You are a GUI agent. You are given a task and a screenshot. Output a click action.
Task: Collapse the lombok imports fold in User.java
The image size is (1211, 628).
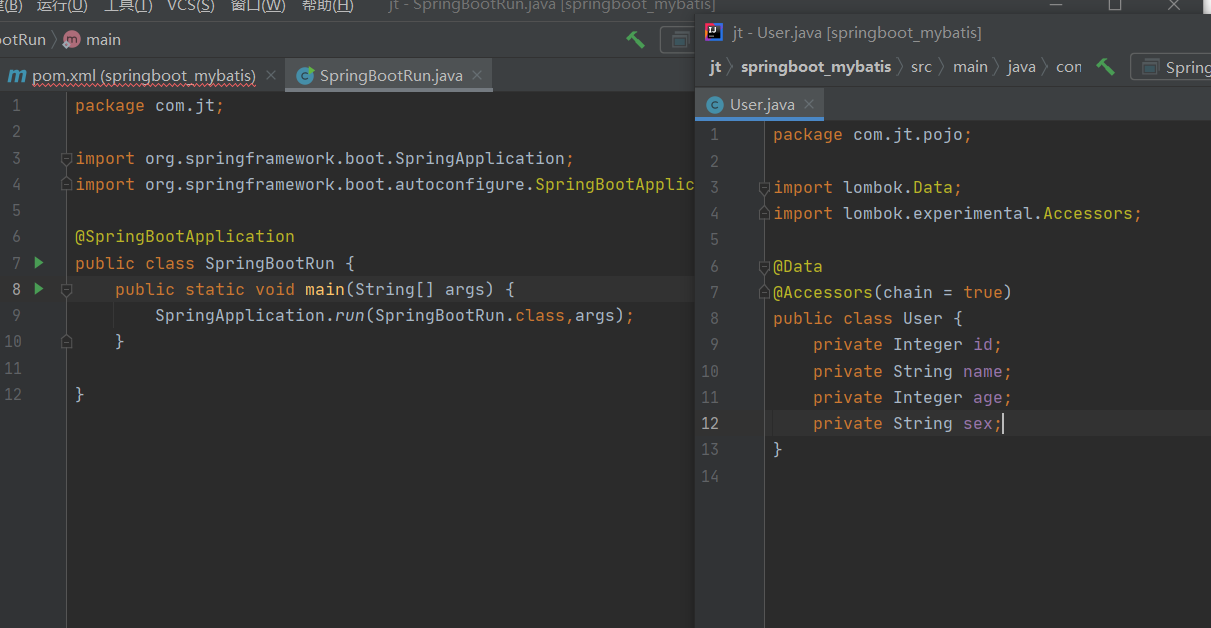[764, 187]
